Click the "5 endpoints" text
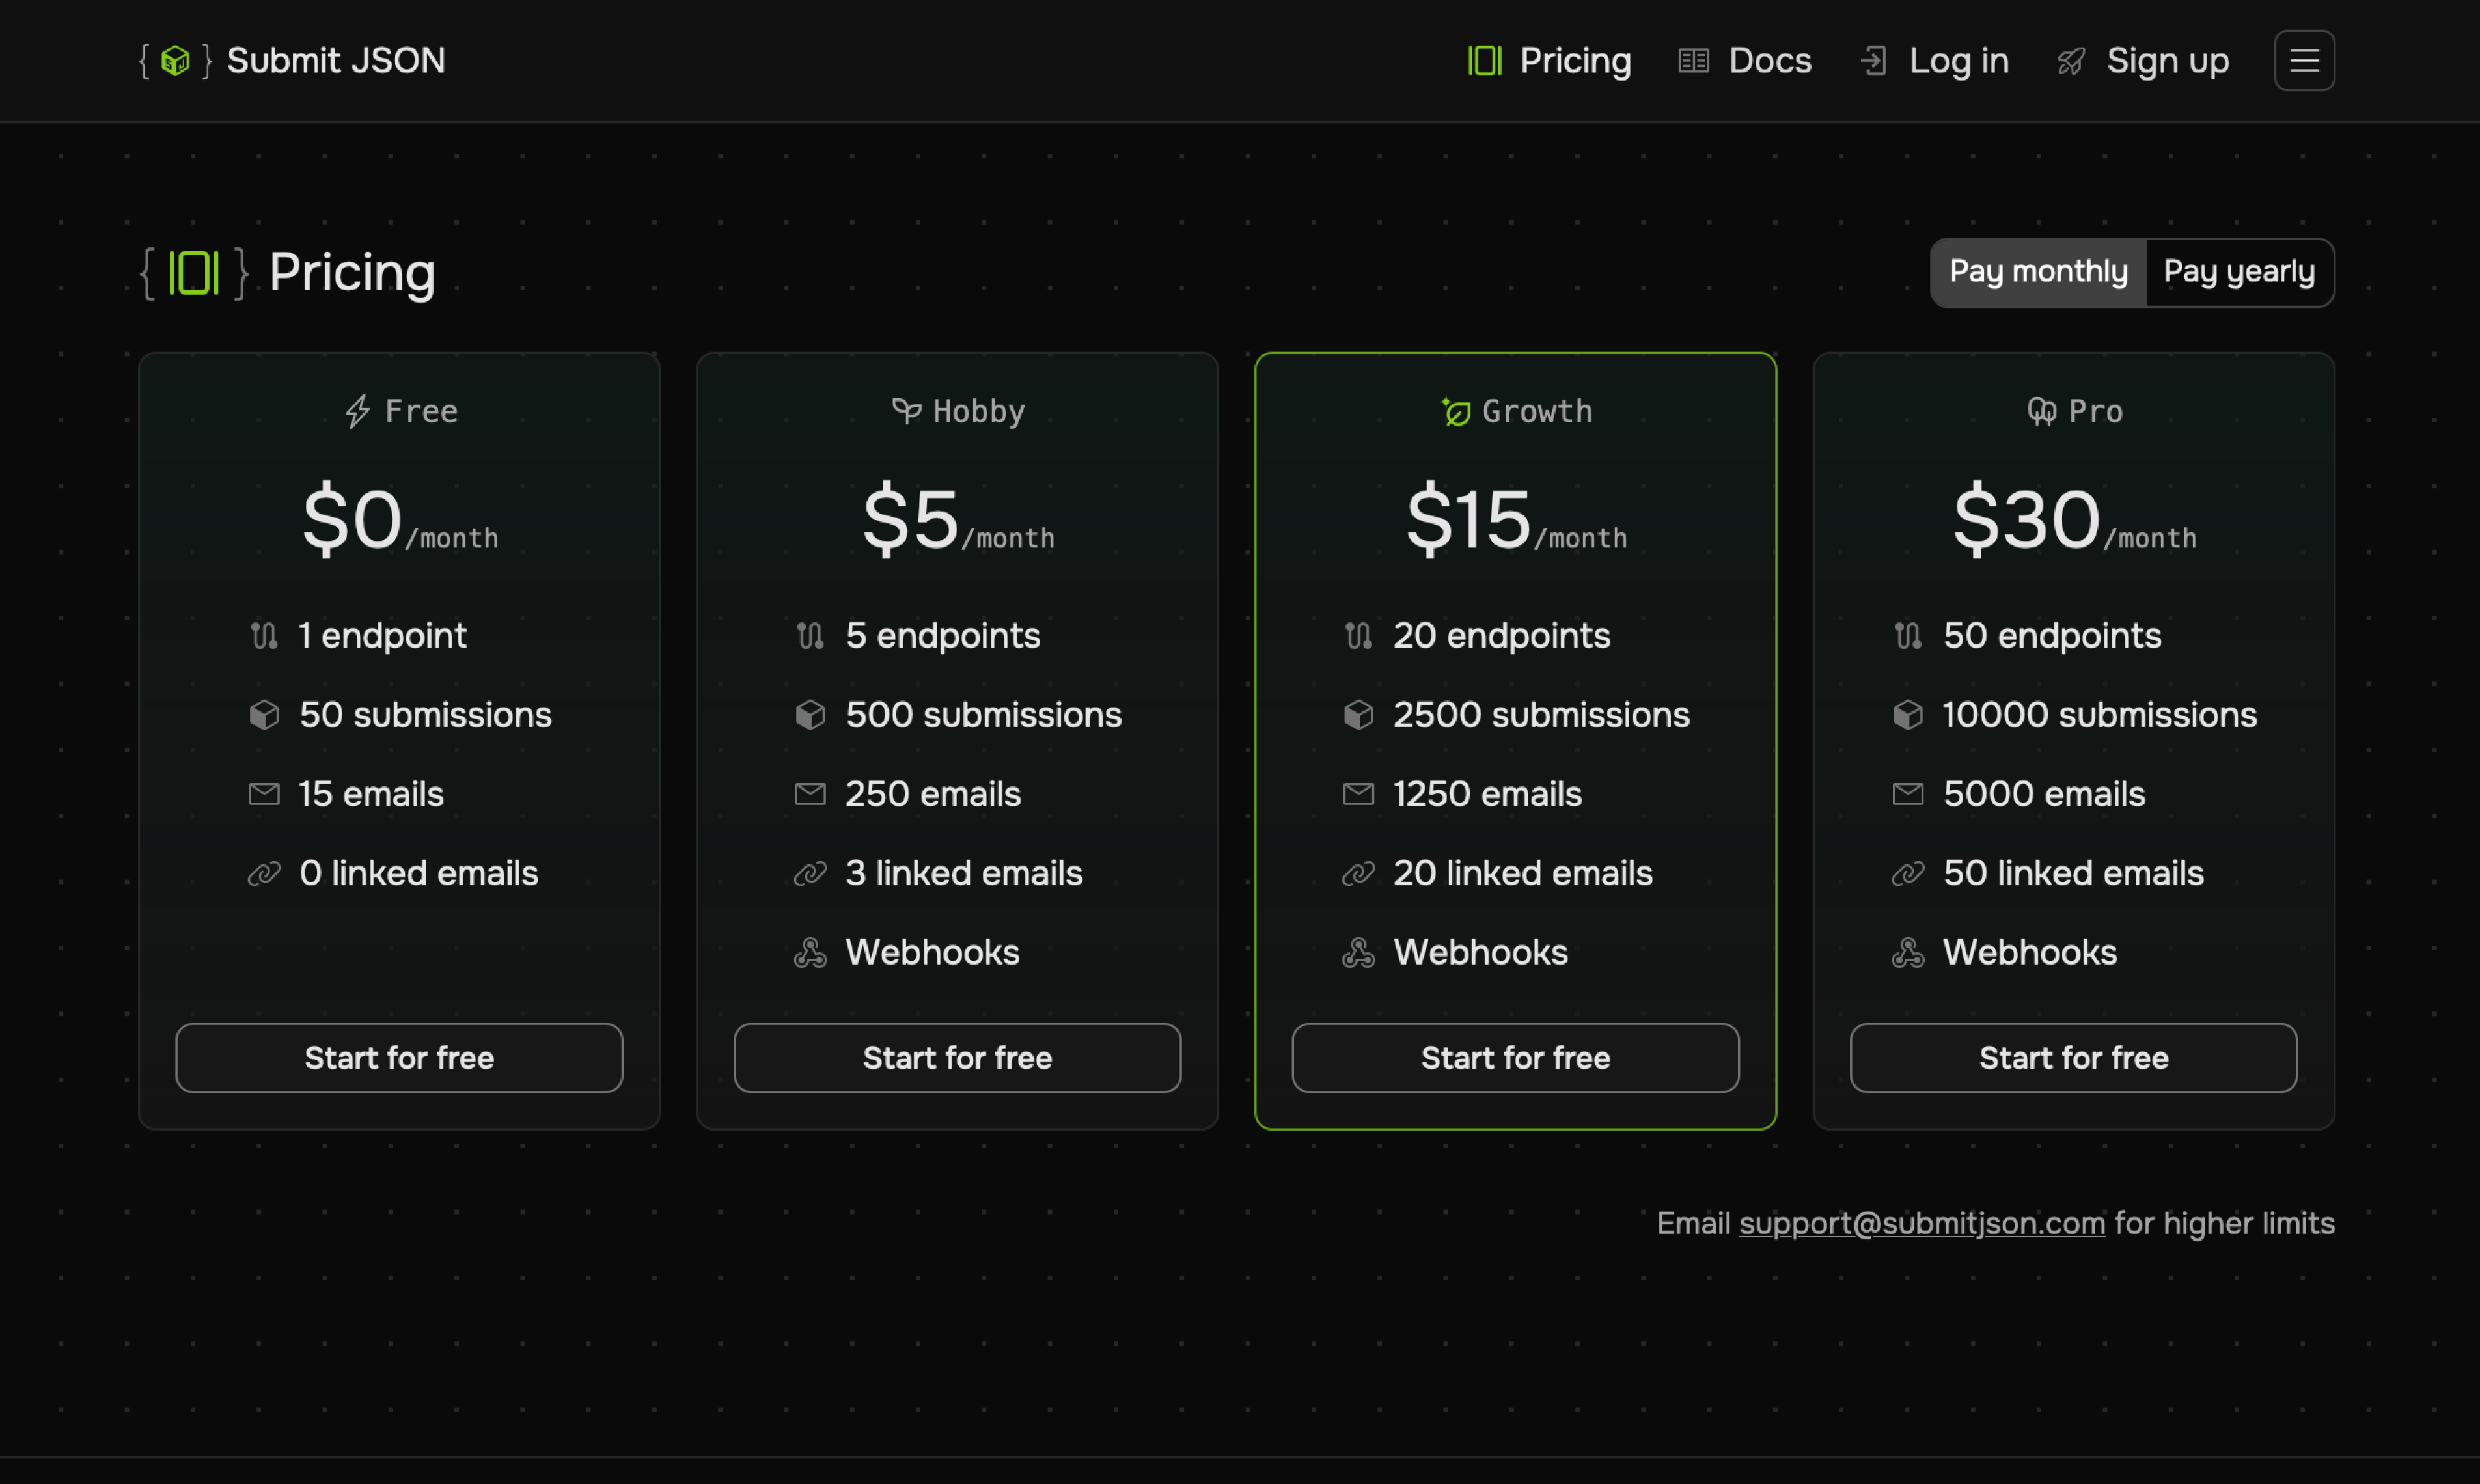Screen dimensions: 2480x1484 (942, 636)
